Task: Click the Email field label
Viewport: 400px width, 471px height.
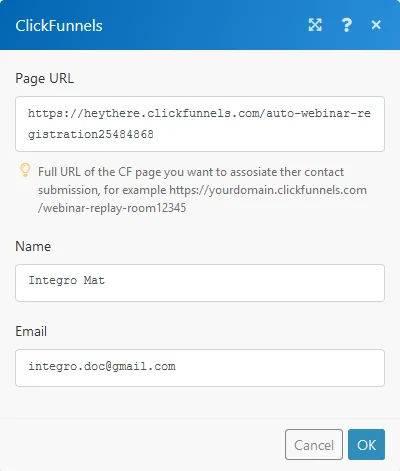Action: point(31,332)
